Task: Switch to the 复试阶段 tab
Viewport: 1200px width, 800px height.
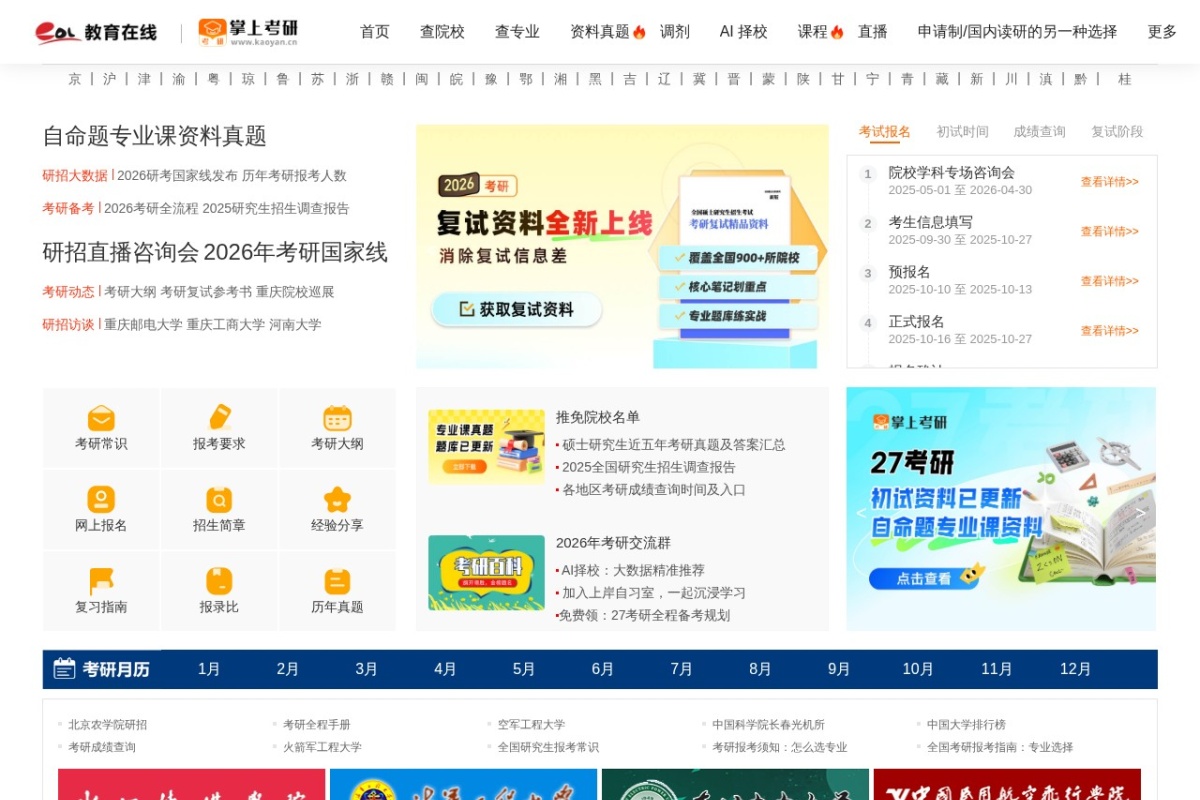Action: pos(1117,132)
